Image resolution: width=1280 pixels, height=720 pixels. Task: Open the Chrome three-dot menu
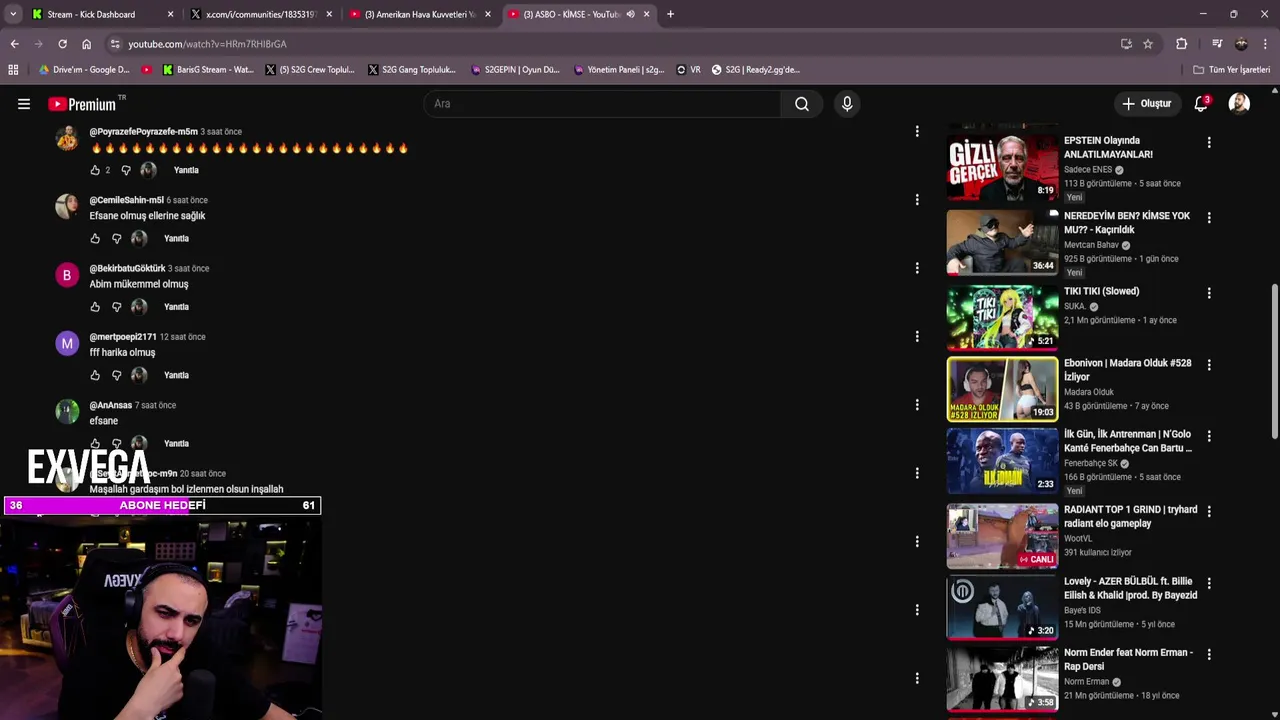point(1266,44)
